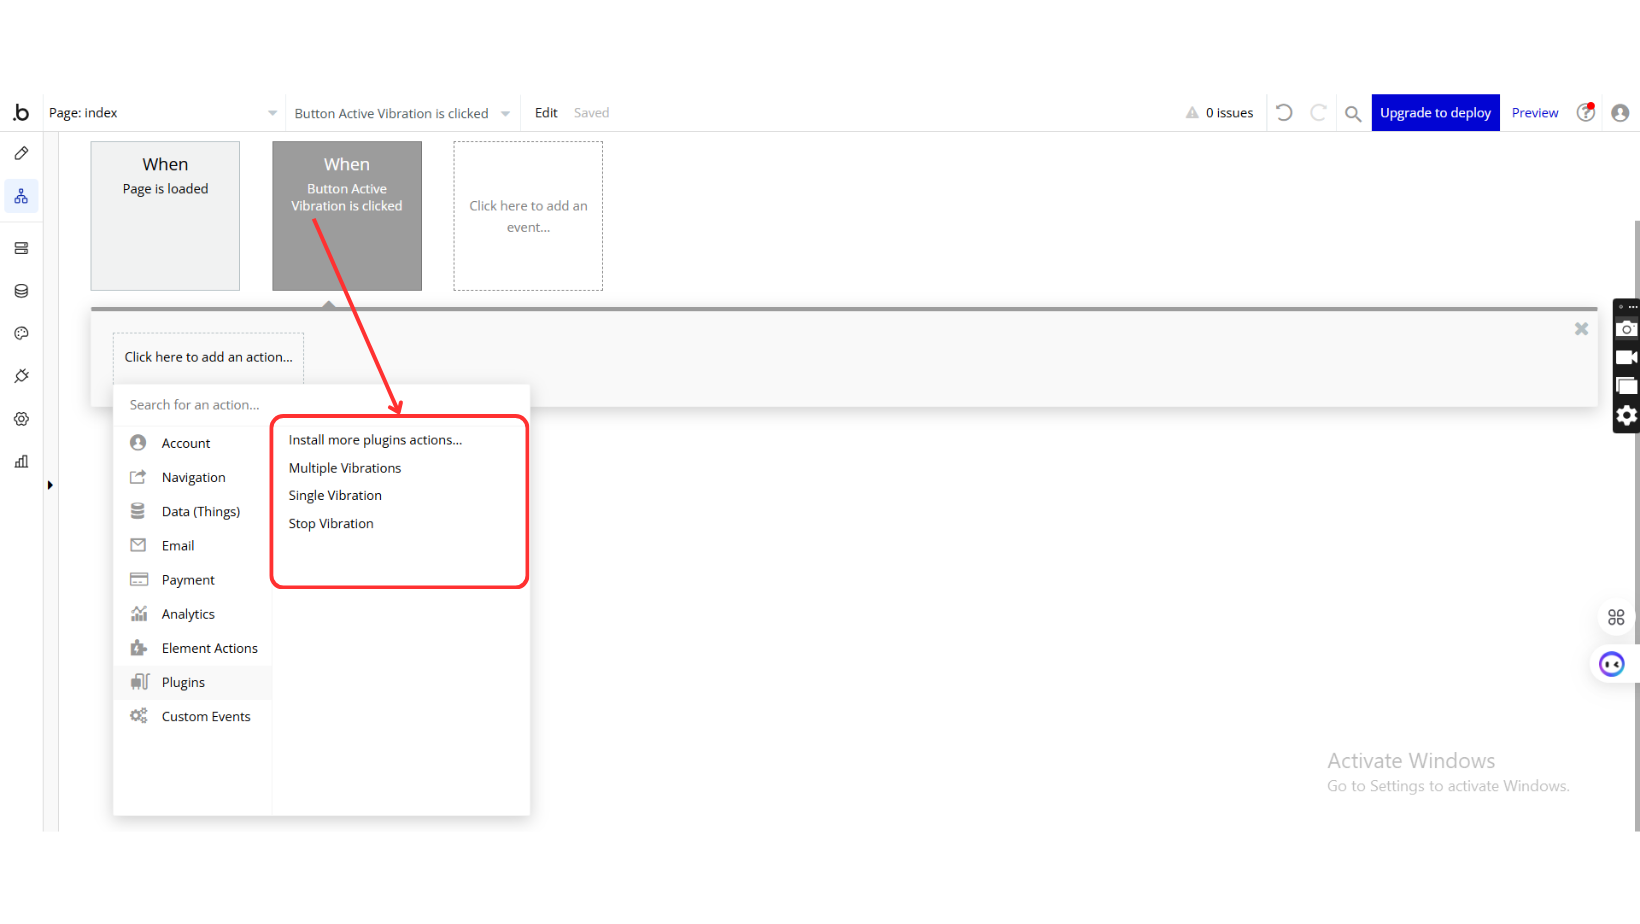Select the Workflow tab icon in sidebar
Screen dimensions: 1640x924
pyautogui.click(x=21, y=196)
